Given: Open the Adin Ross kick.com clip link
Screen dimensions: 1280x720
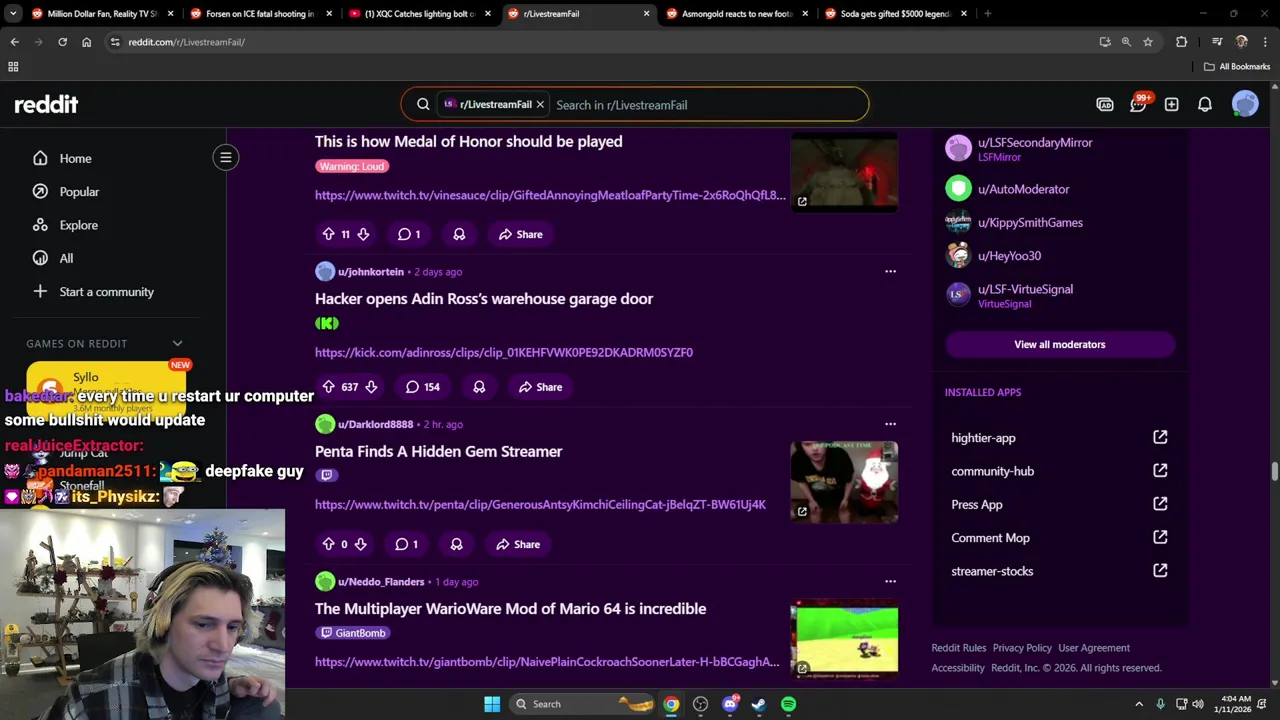Looking at the screenshot, I should point(504,352).
